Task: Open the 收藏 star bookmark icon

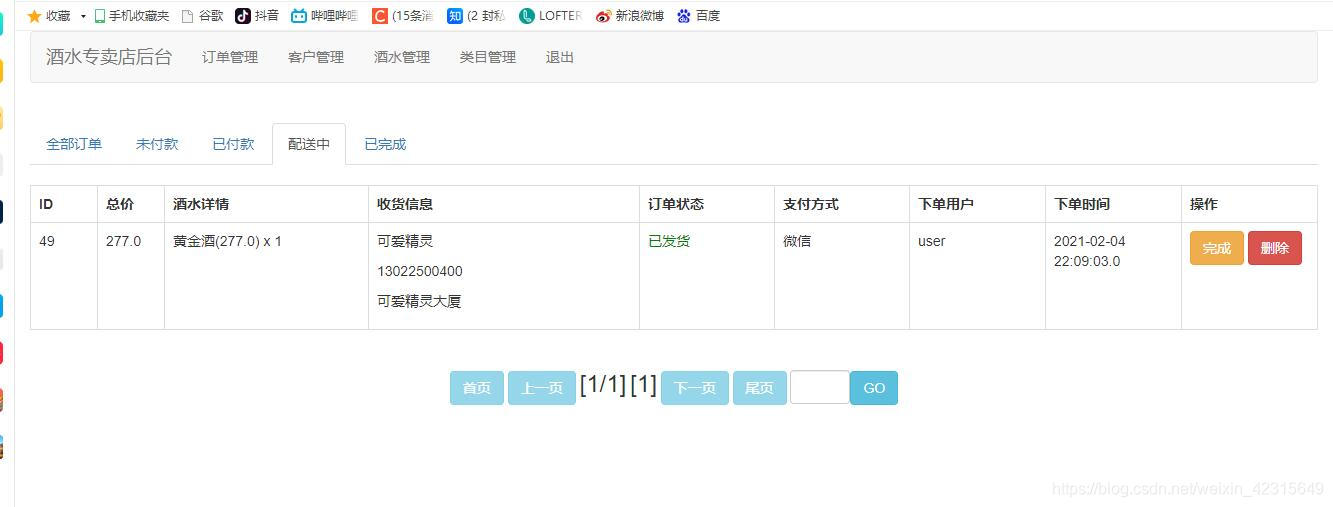Action: point(34,16)
